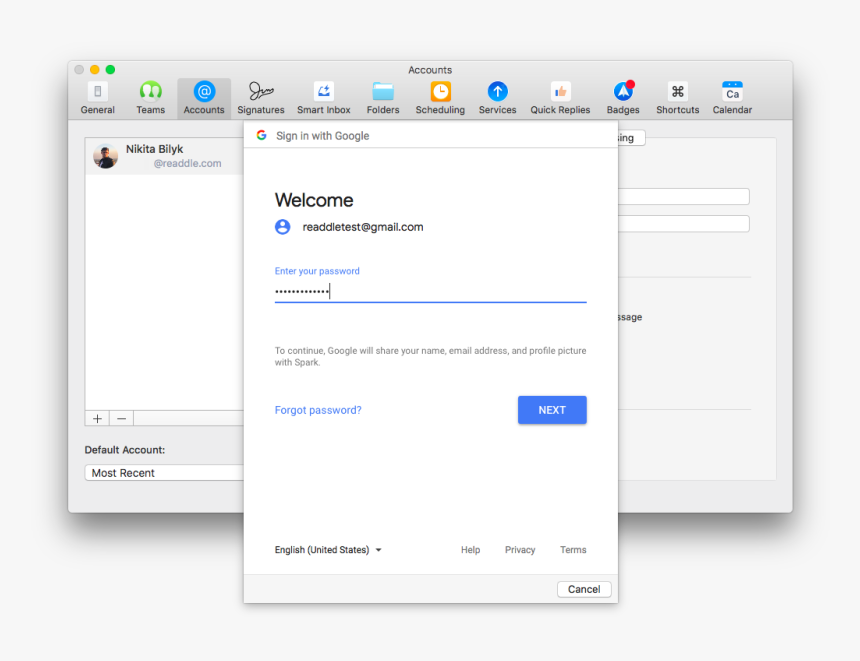Open the Services preferences pane
The image size is (860, 661).
click(x=497, y=98)
